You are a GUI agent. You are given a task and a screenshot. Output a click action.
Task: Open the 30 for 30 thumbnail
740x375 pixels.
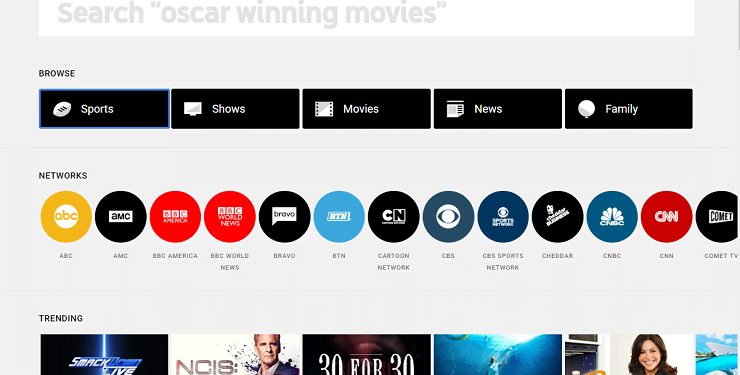[367, 355]
